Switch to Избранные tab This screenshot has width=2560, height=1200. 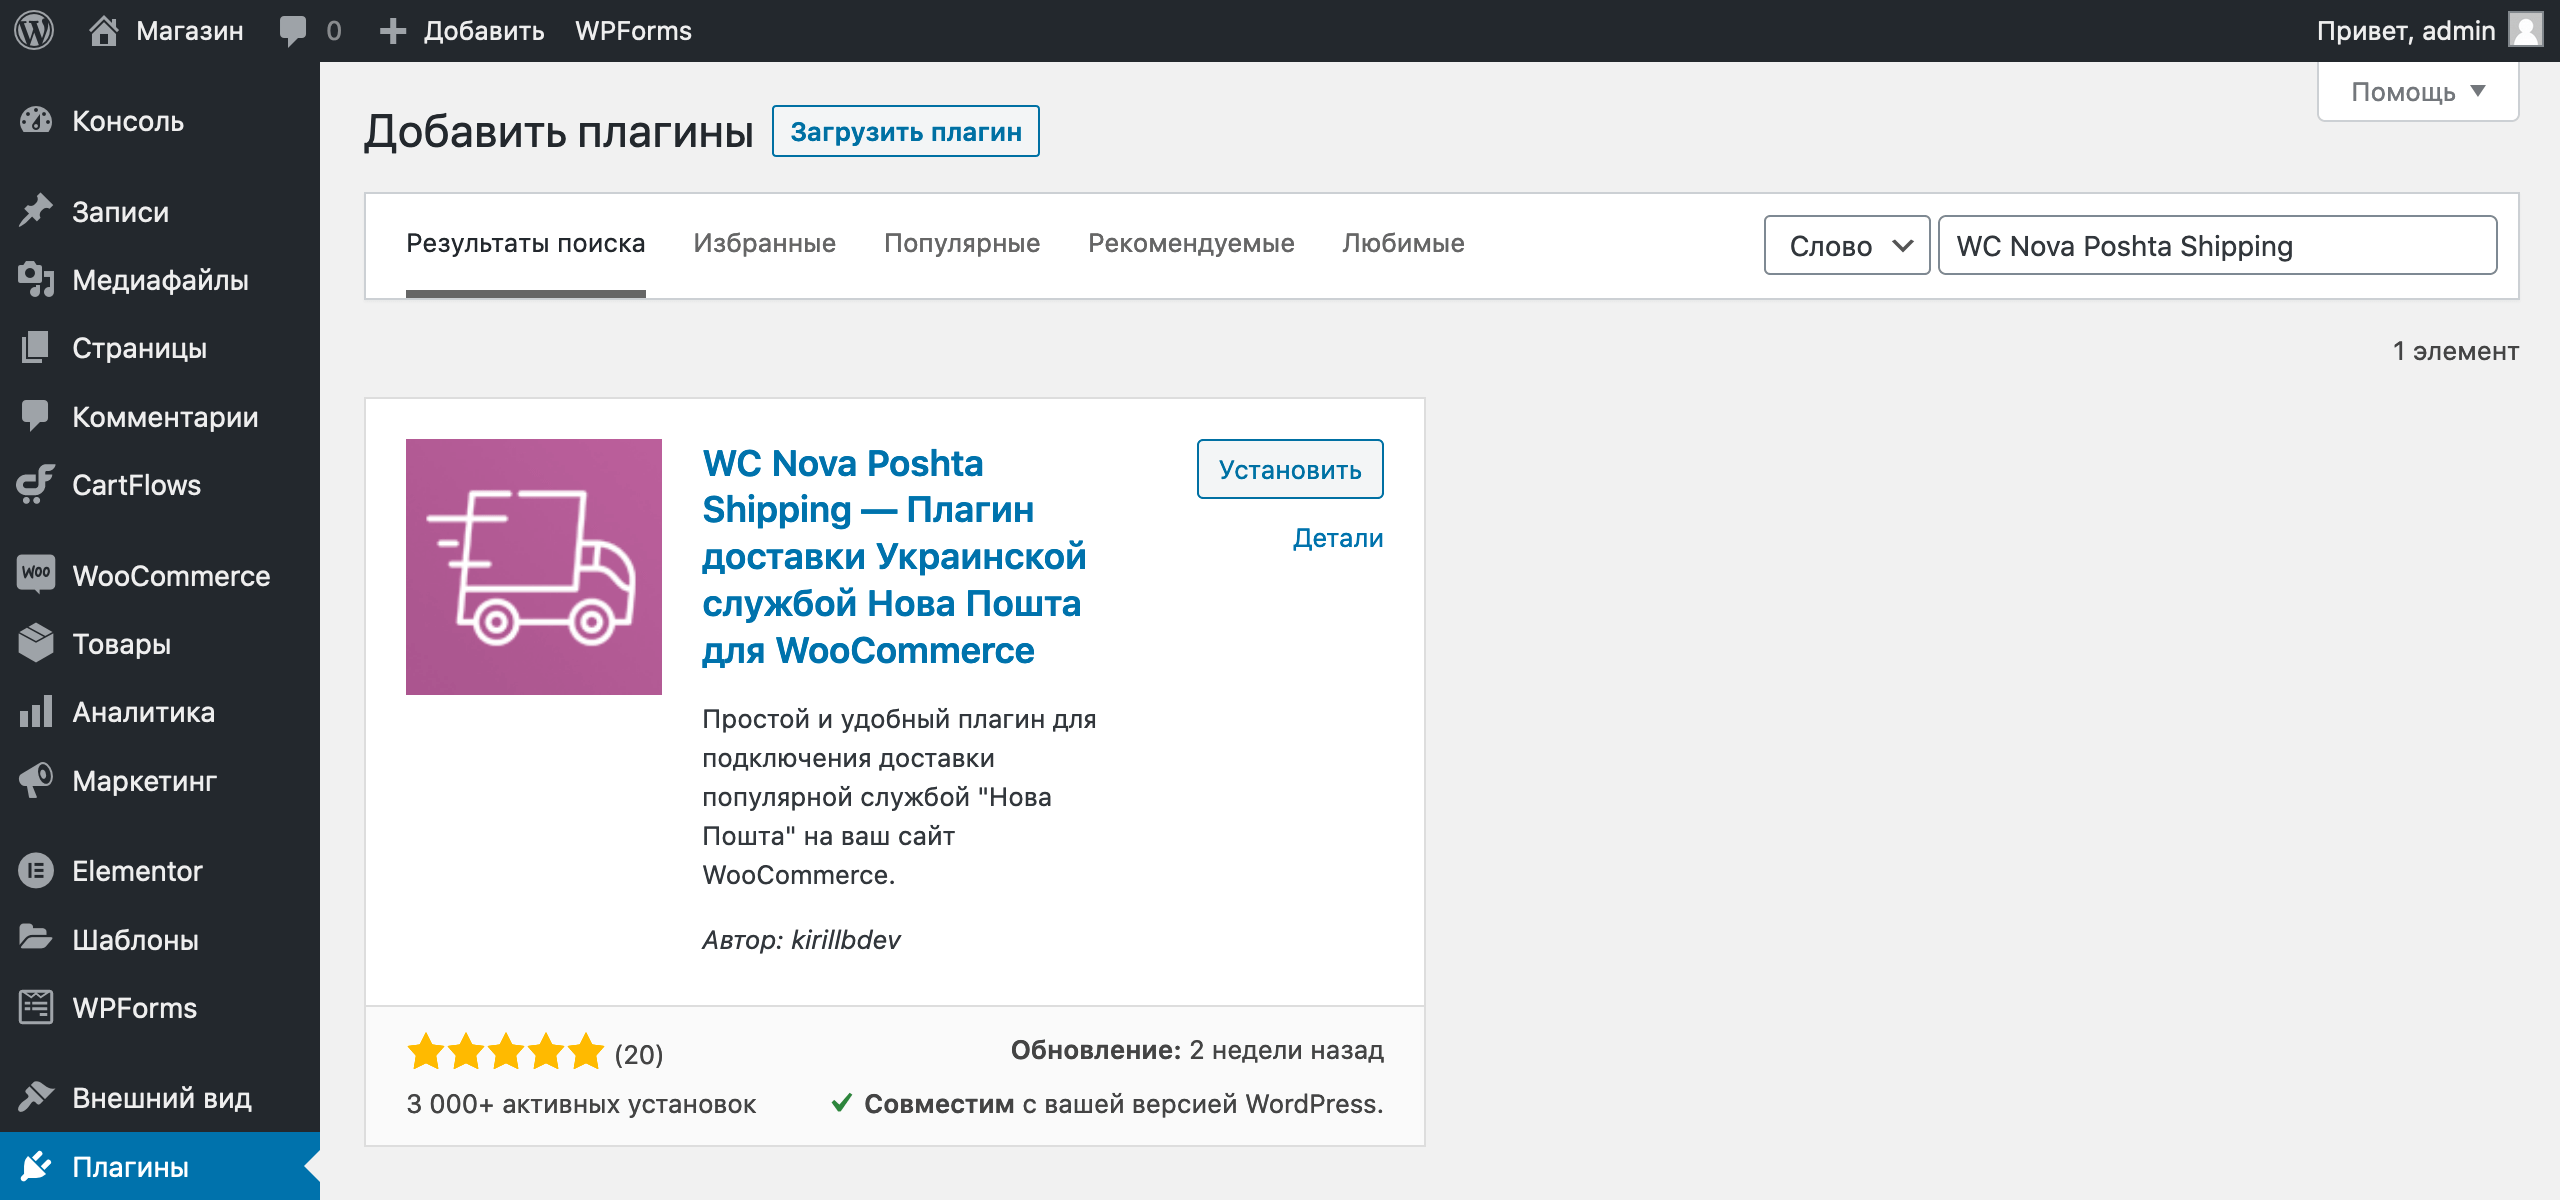[x=765, y=244]
